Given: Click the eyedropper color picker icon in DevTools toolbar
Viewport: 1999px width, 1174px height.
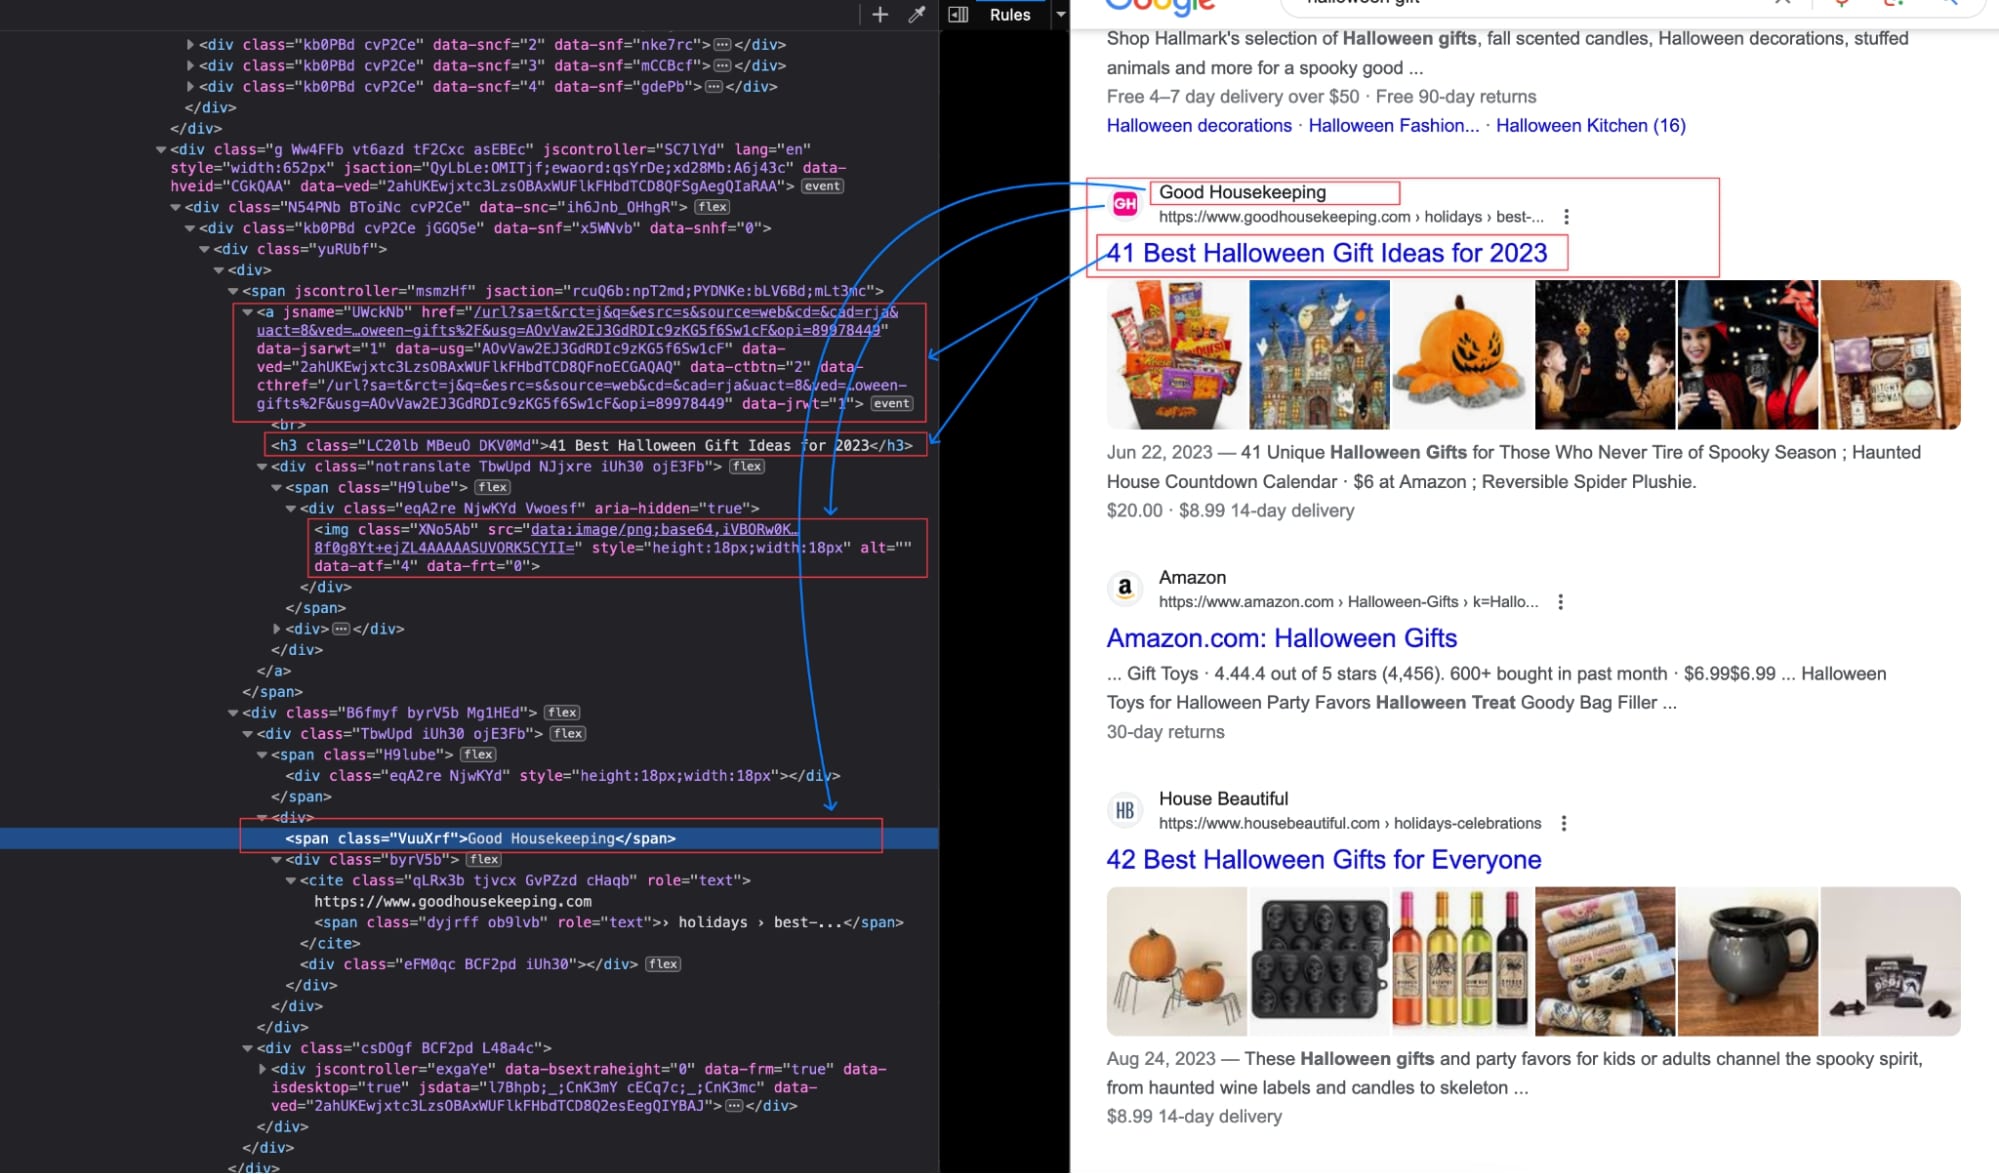Looking at the screenshot, I should point(916,15).
